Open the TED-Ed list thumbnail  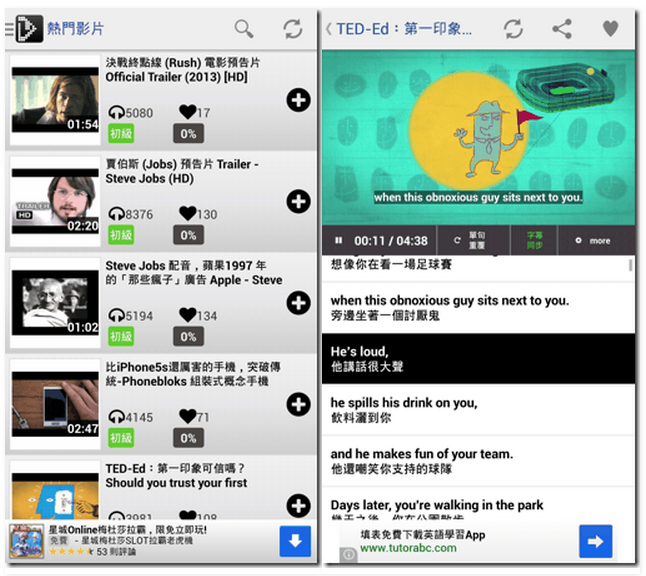point(55,490)
